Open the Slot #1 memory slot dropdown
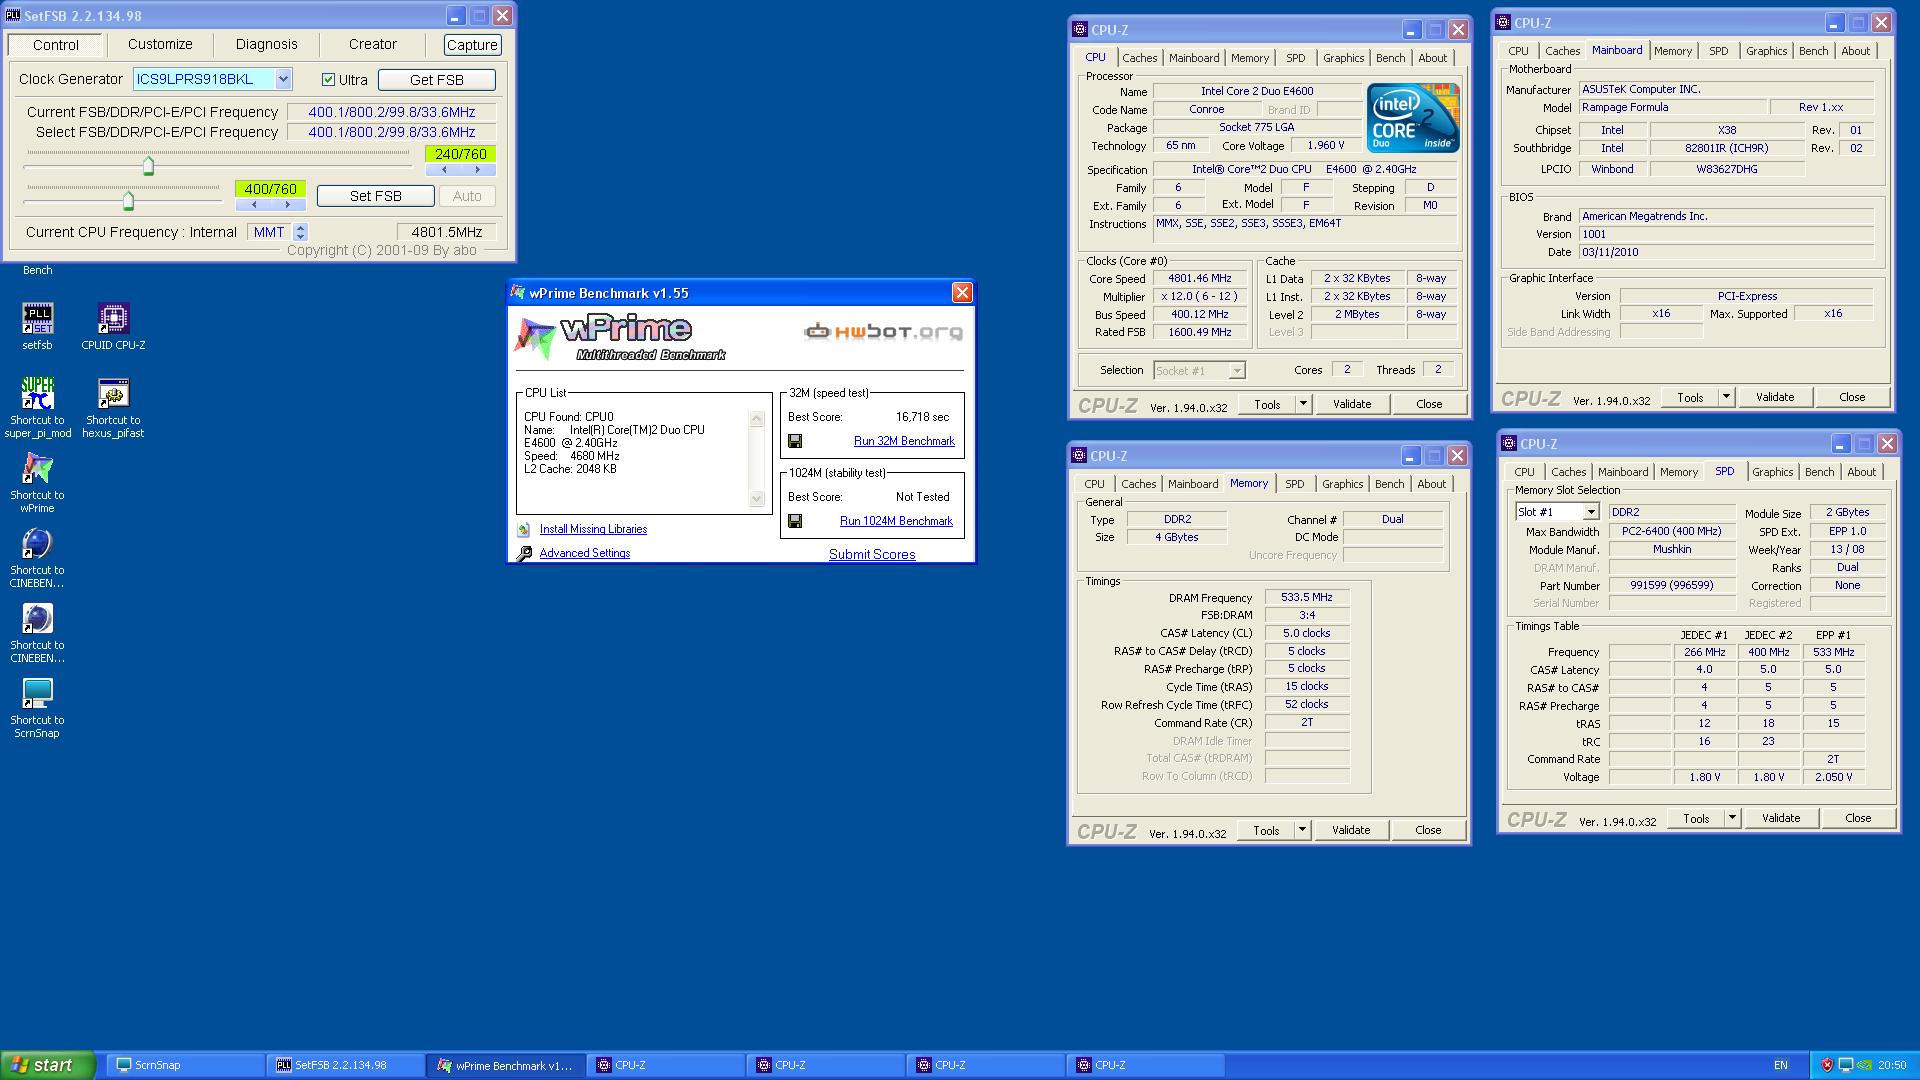 click(1591, 512)
